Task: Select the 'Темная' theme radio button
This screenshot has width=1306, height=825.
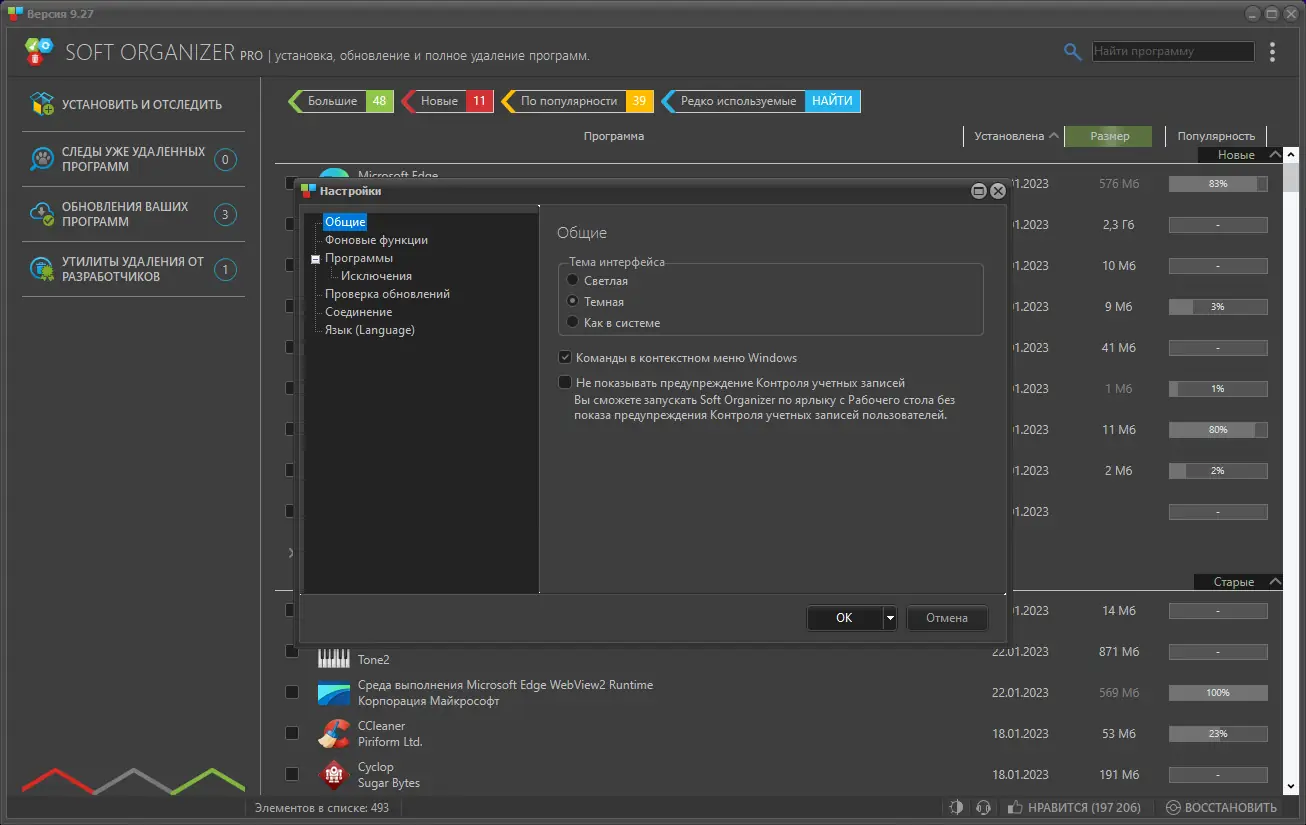Action: click(573, 301)
